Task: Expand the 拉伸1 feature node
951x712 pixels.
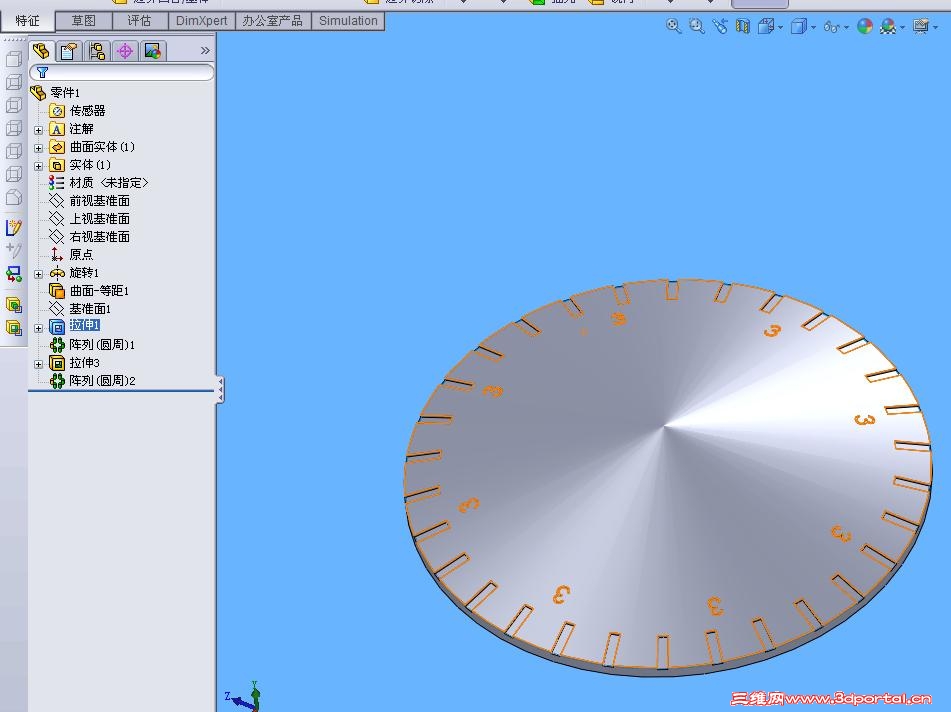Action: pos(38,328)
